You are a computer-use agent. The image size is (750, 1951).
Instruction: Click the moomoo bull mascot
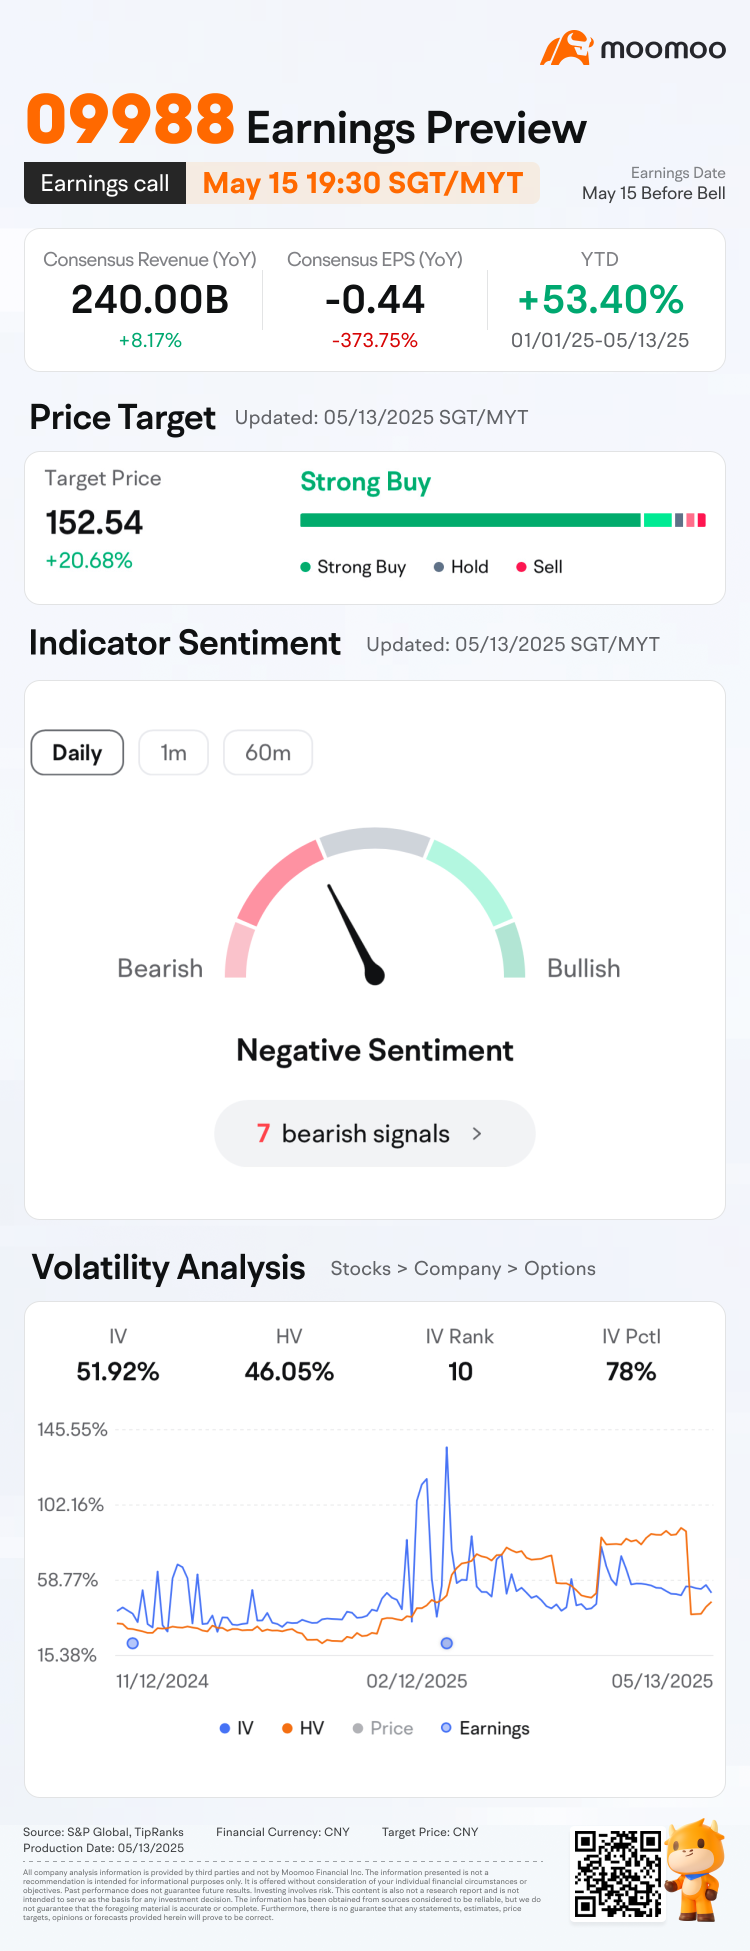[695, 1870]
